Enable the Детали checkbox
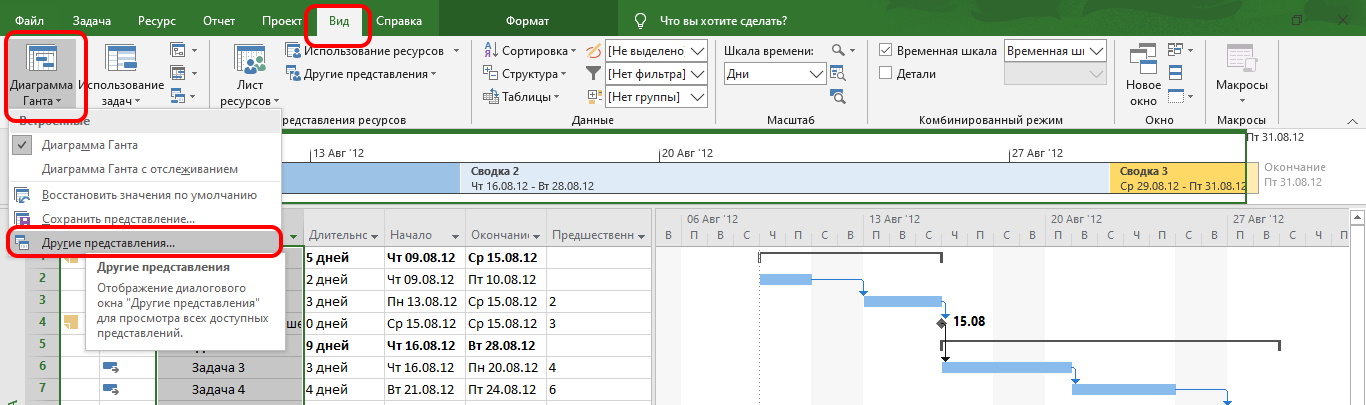Image resolution: width=1366 pixels, height=405 pixels. [x=885, y=73]
